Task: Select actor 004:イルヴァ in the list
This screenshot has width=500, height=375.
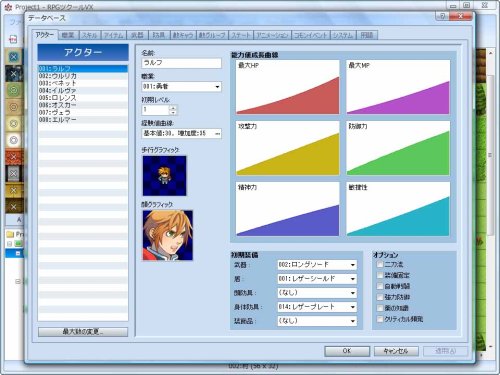Action: click(83, 90)
